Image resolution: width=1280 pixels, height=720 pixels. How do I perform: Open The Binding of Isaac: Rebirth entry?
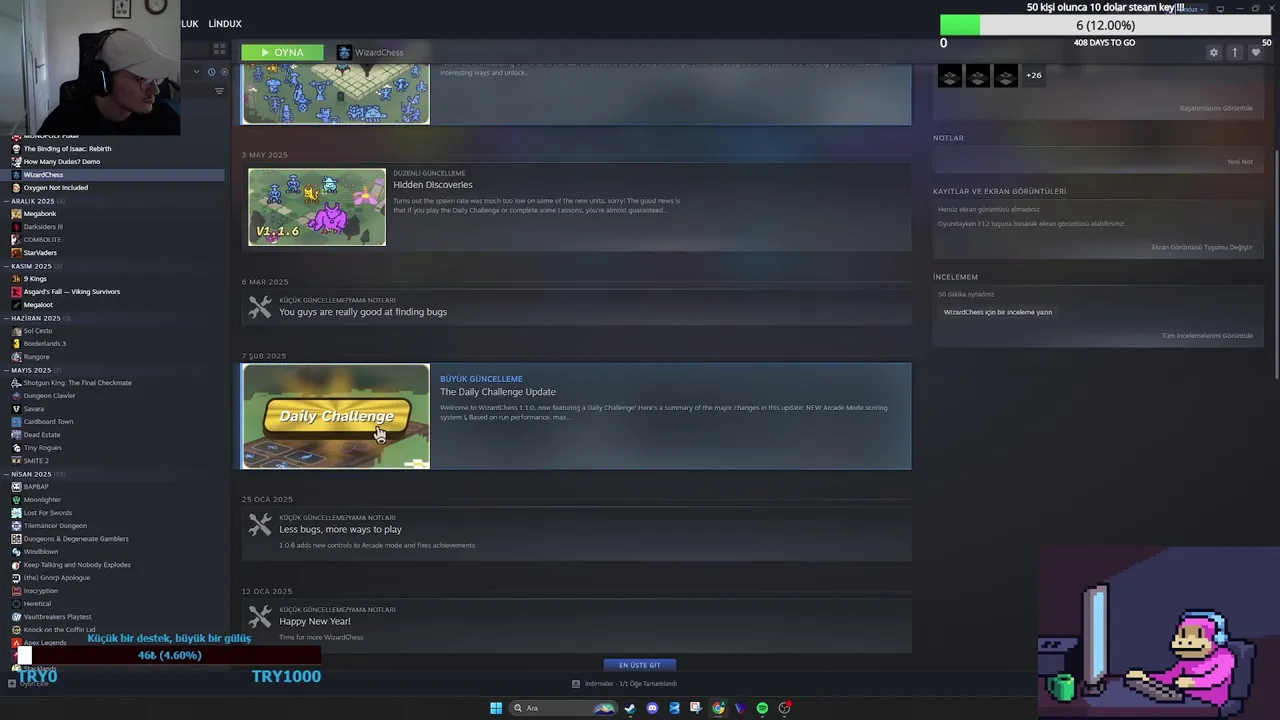coord(67,149)
